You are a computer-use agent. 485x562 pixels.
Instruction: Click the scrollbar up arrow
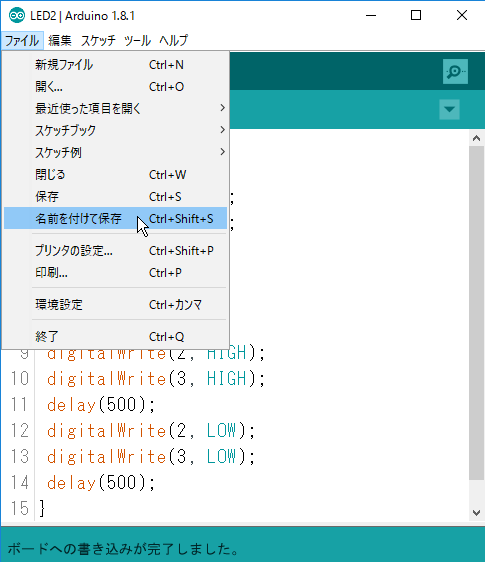click(476, 138)
